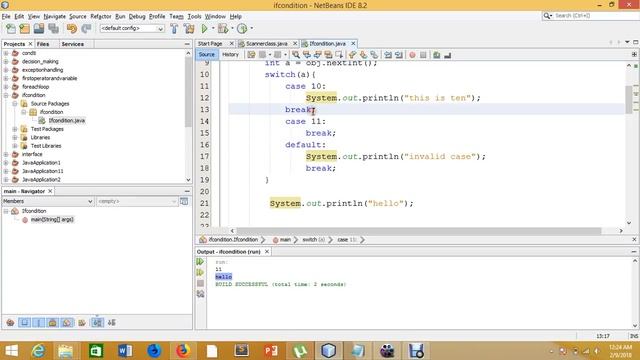Click the Profile Project toolbar icon
640x360 pixels.
click(x=242, y=29)
